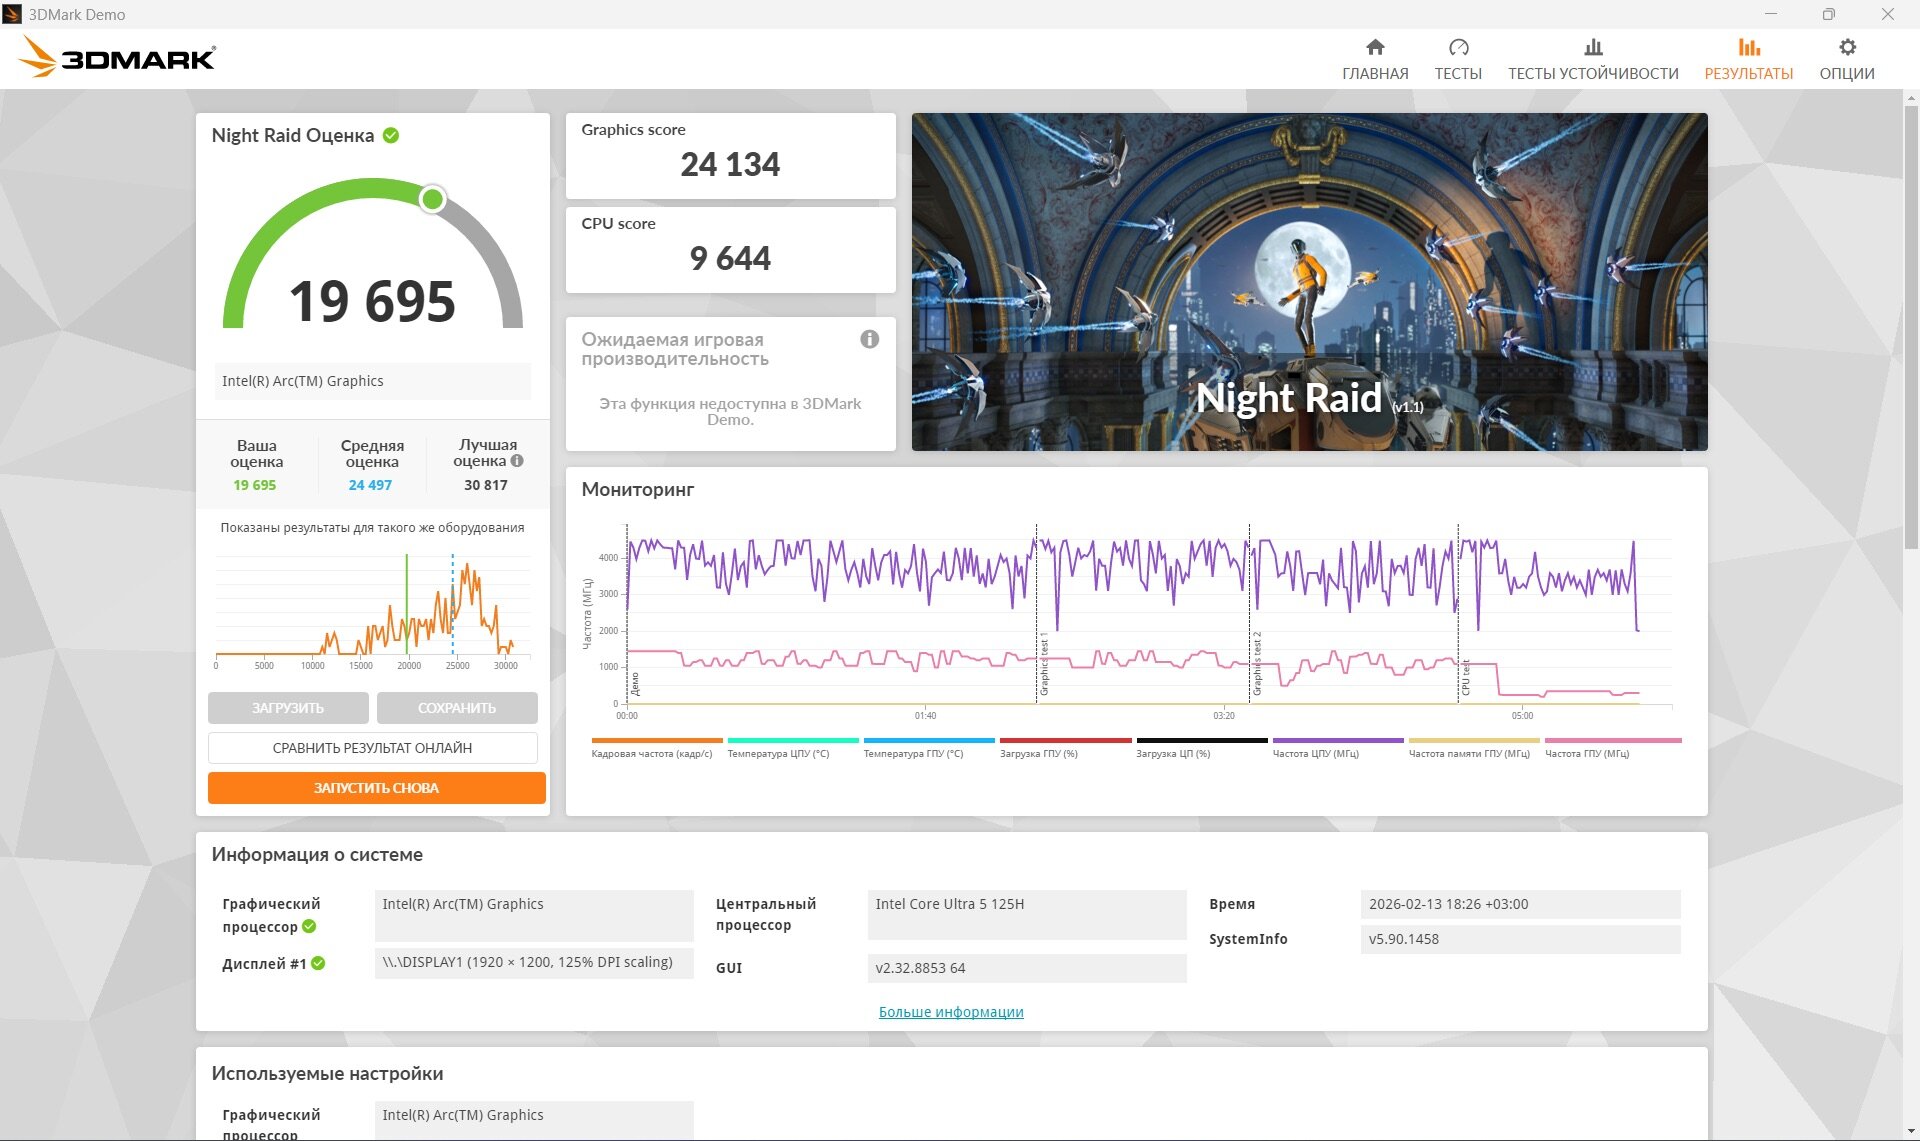Click green check beside Дисплей #1
Screen dimensions: 1920x1141
[318, 963]
